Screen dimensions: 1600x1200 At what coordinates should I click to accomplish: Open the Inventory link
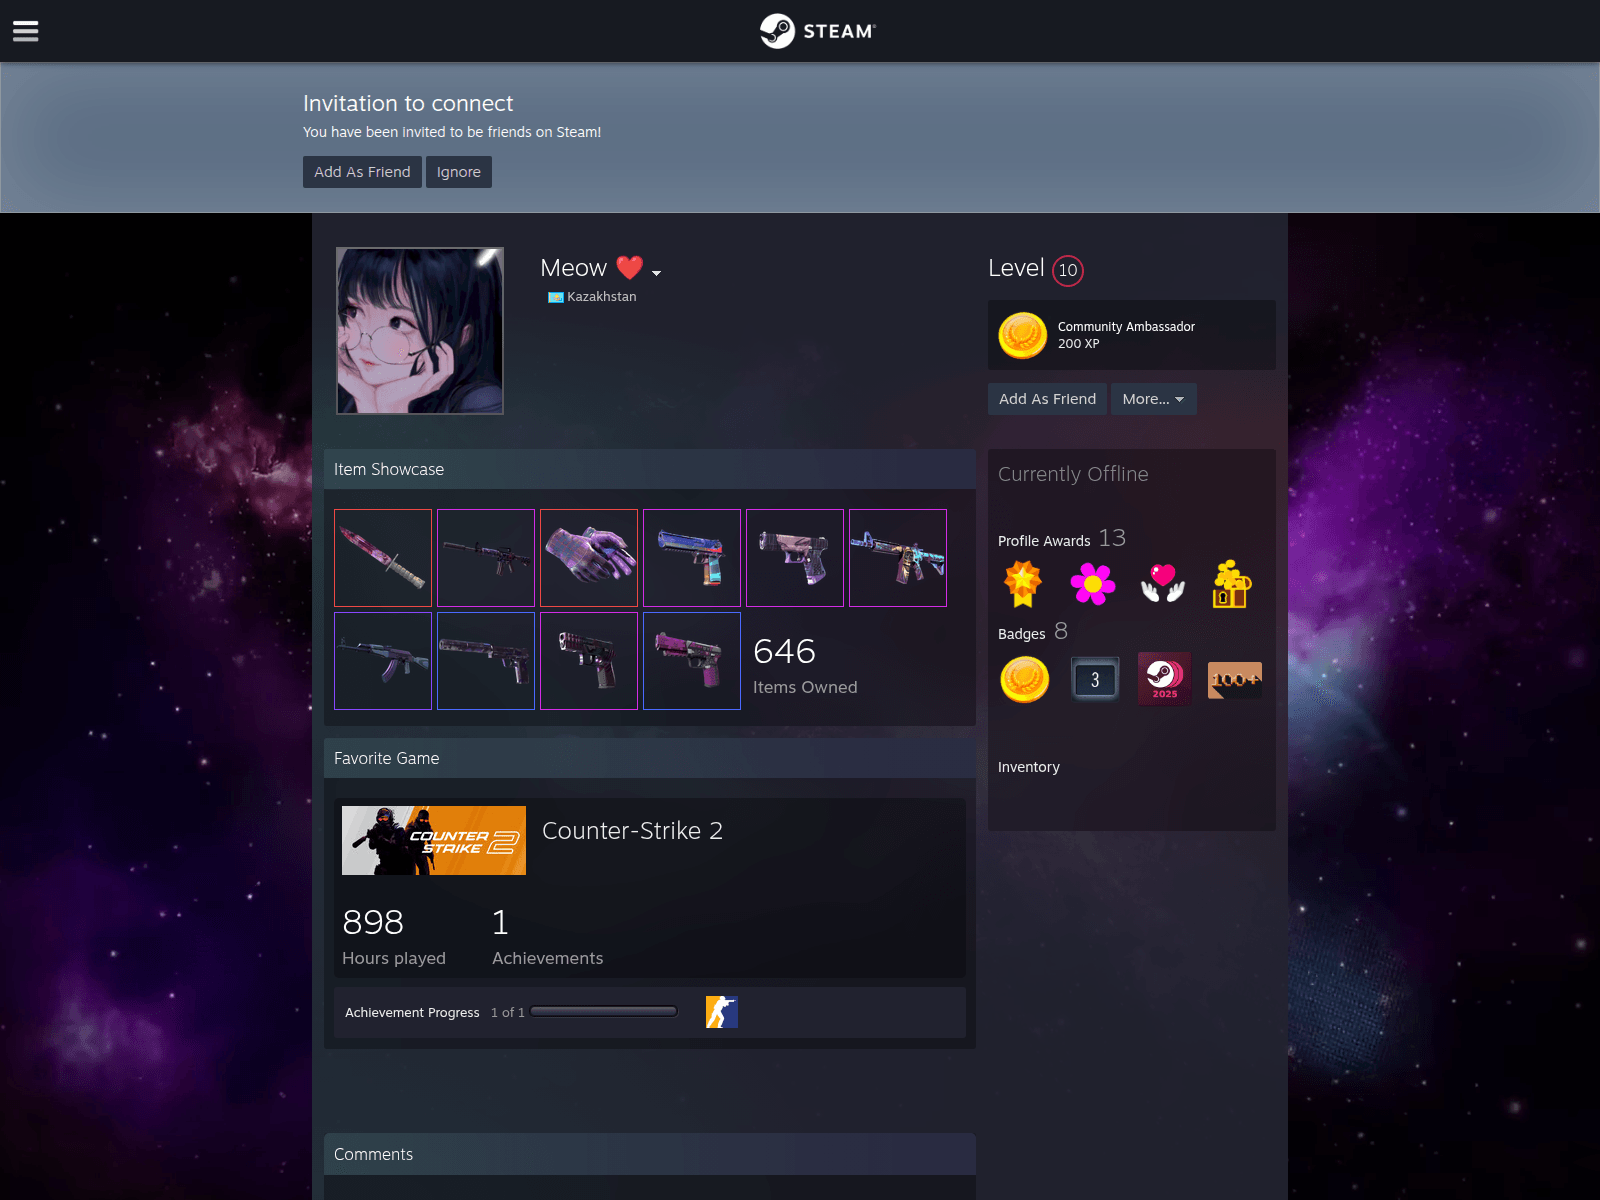coord(1029,767)
